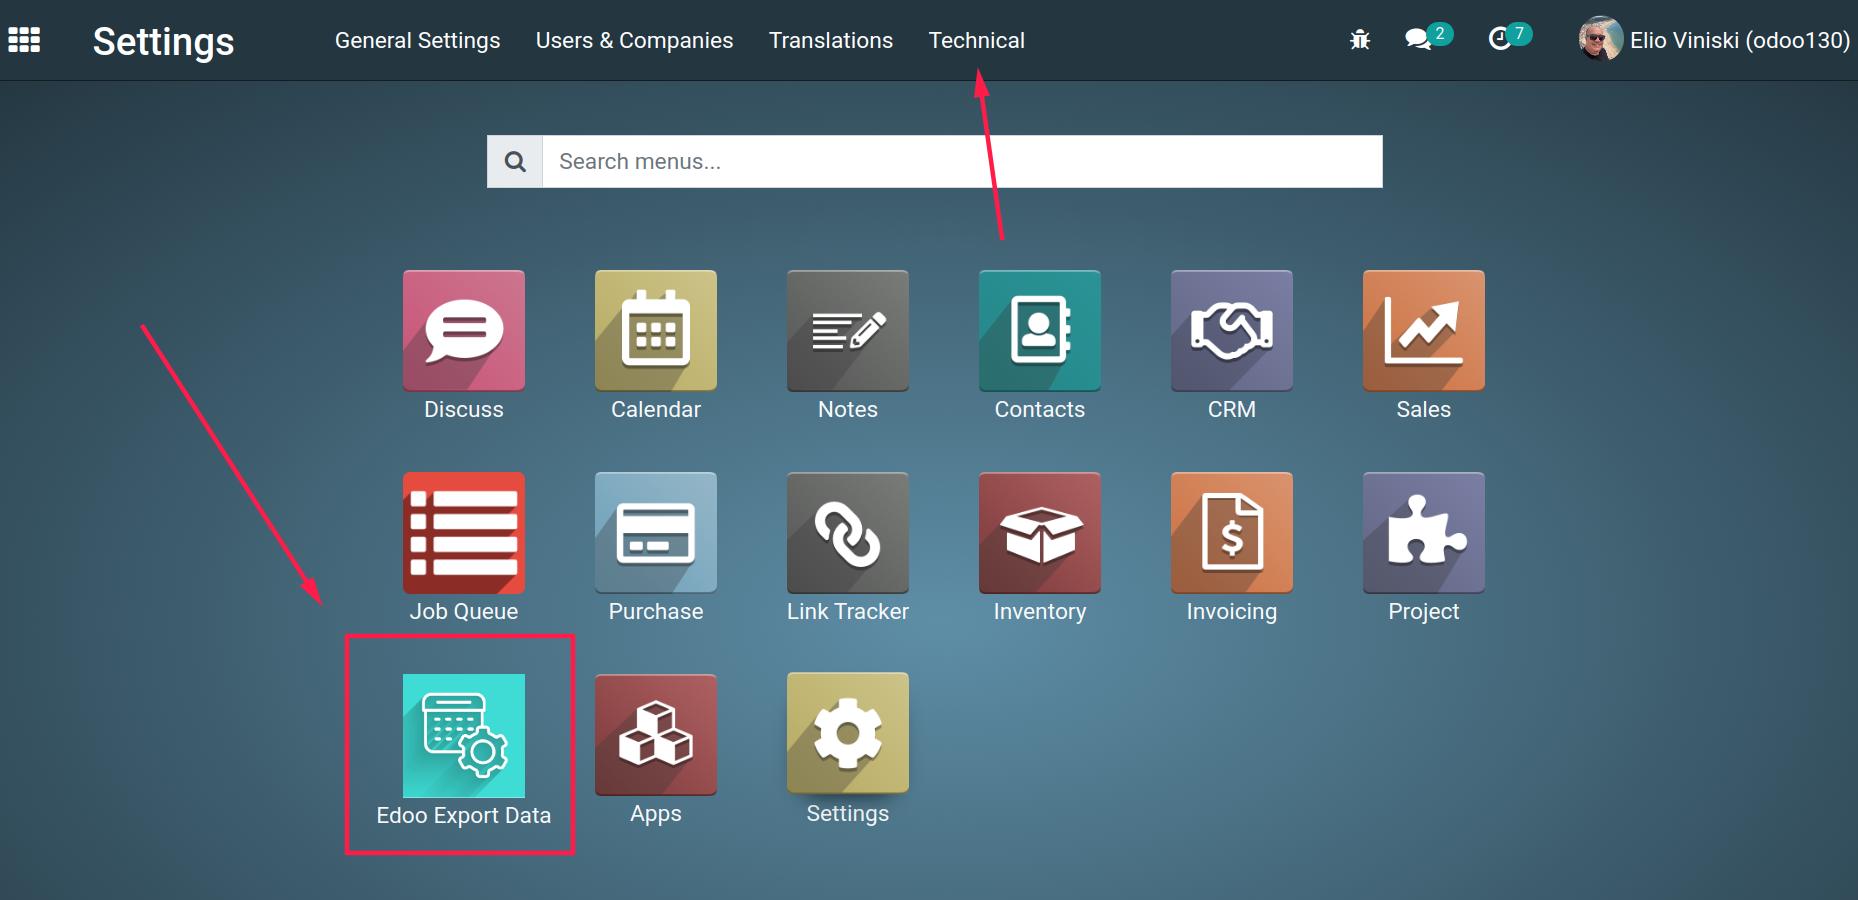Launch the Notes app
1858x900 pixels.
click(848, 331)
